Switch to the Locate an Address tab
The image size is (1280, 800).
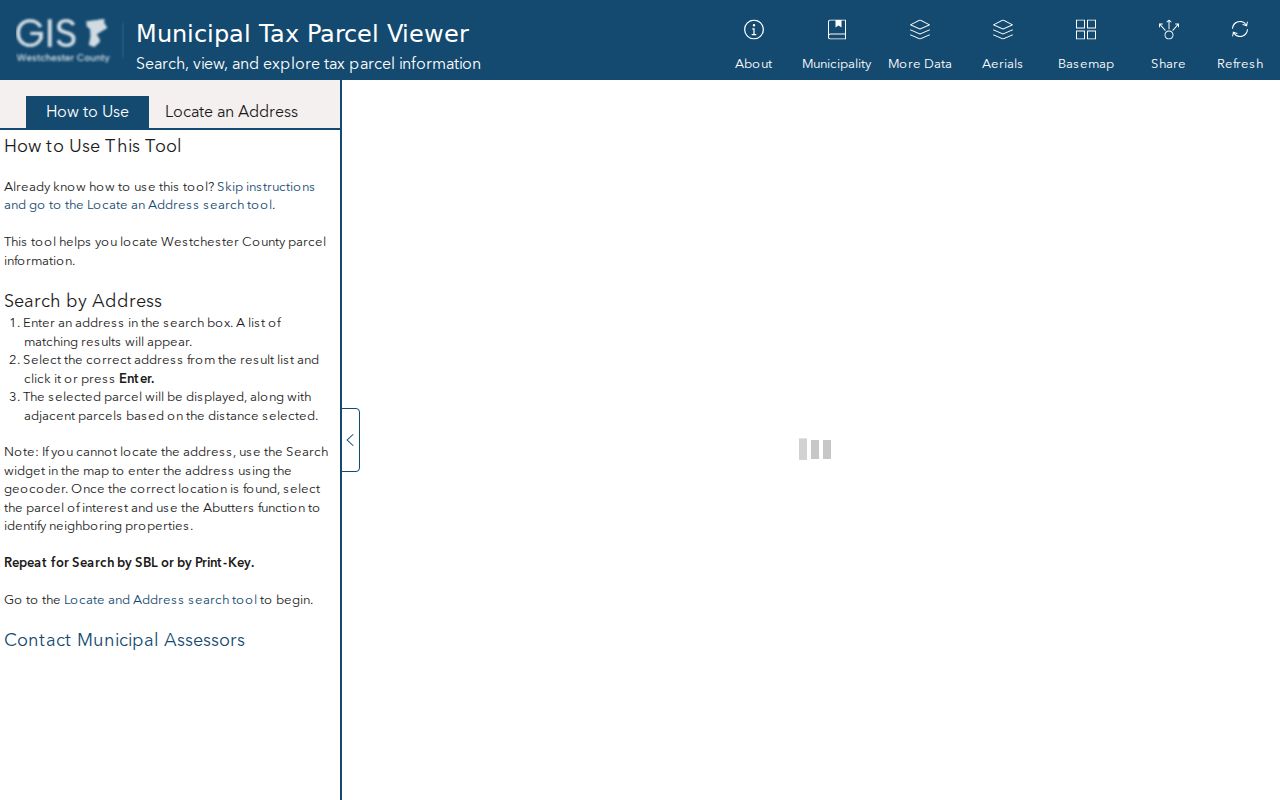(231, 112)
